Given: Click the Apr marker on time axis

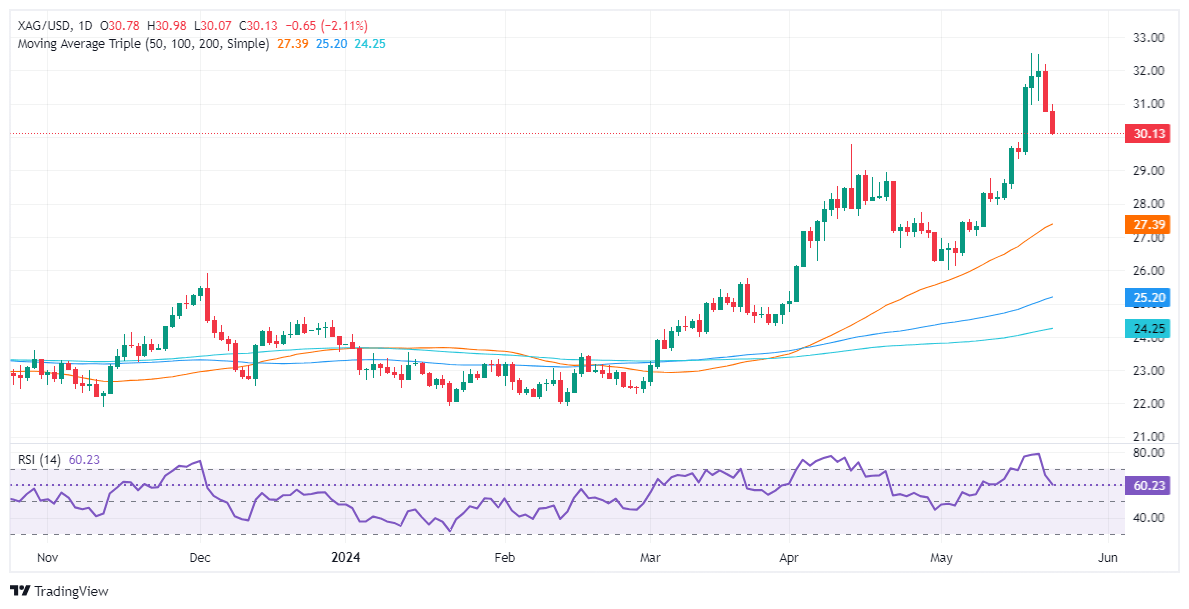Looking at the screenshot, I should click(x=790, y=557).
